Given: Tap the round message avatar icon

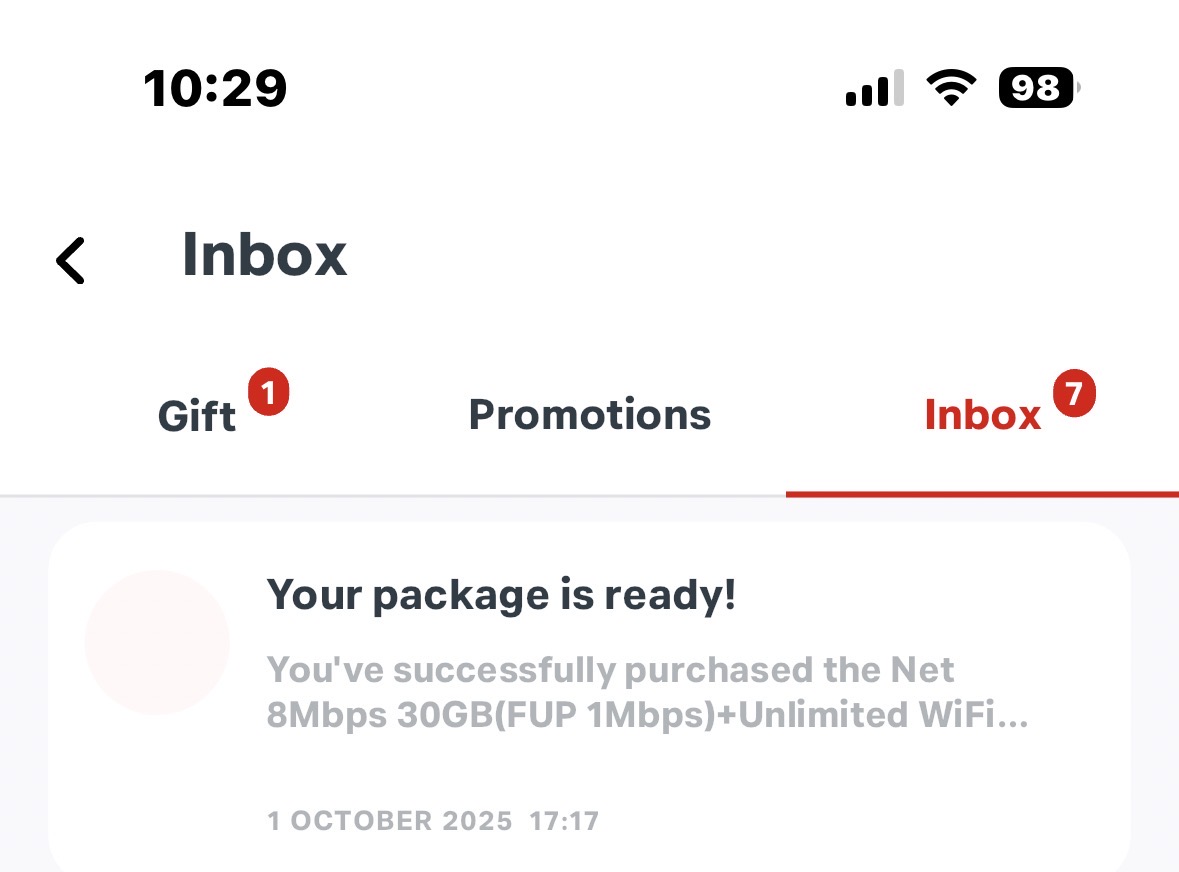Looking at the screenshot, I should (x=157, y=642).
